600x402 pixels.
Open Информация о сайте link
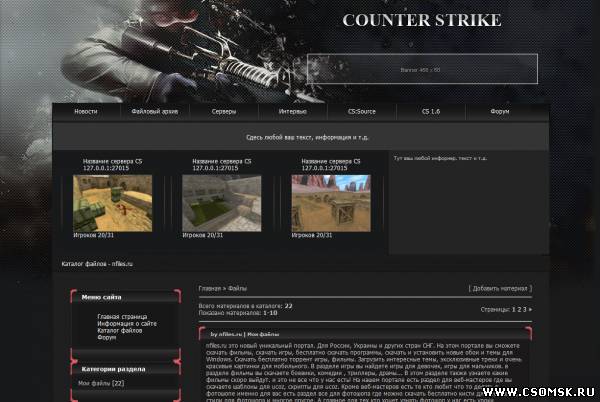click(x=127, y=324)
